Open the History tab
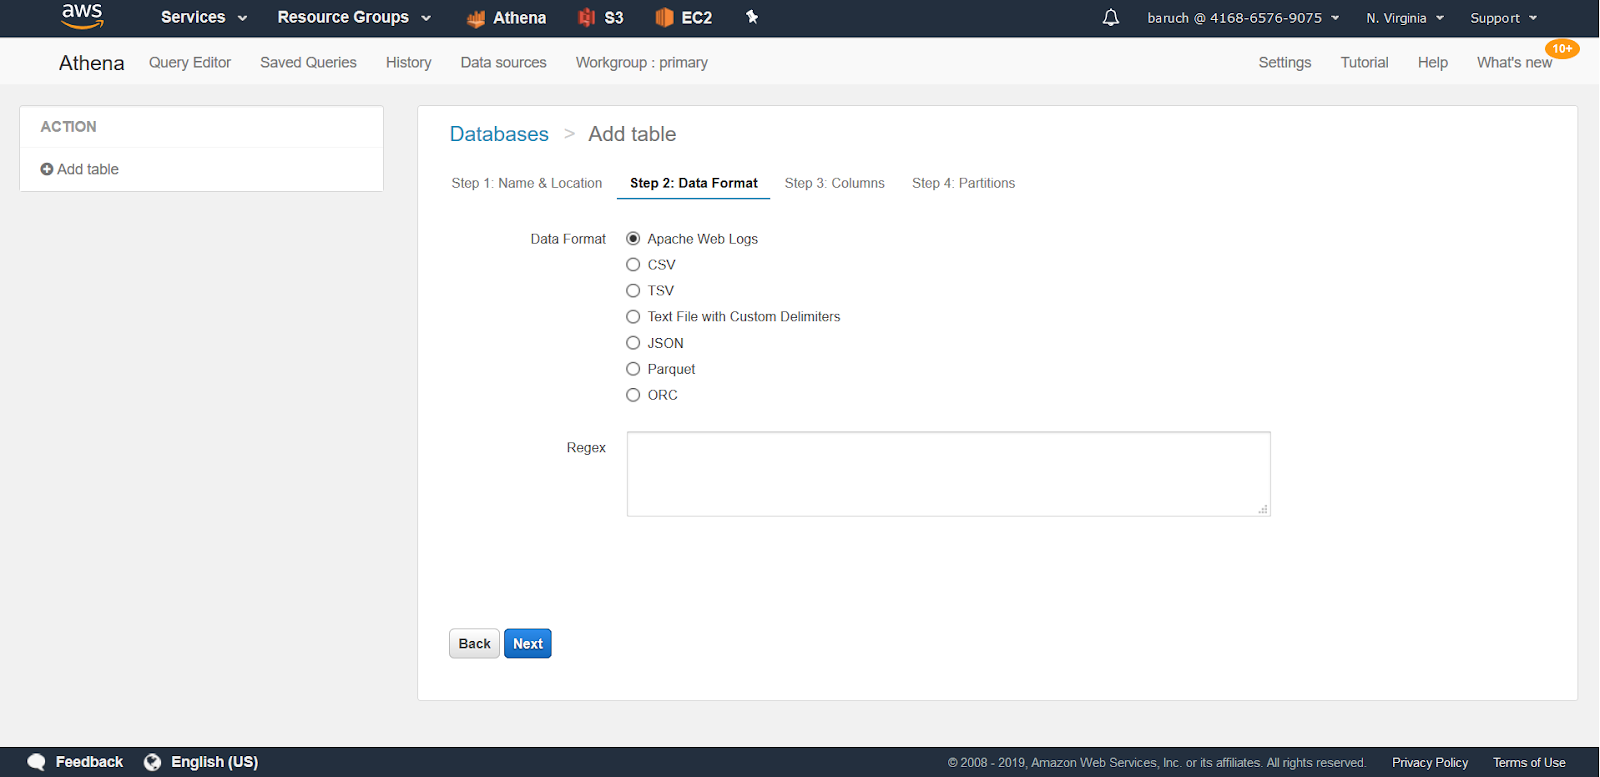The width and height of the screenshot is (1600, 777). tap(409, 62)
